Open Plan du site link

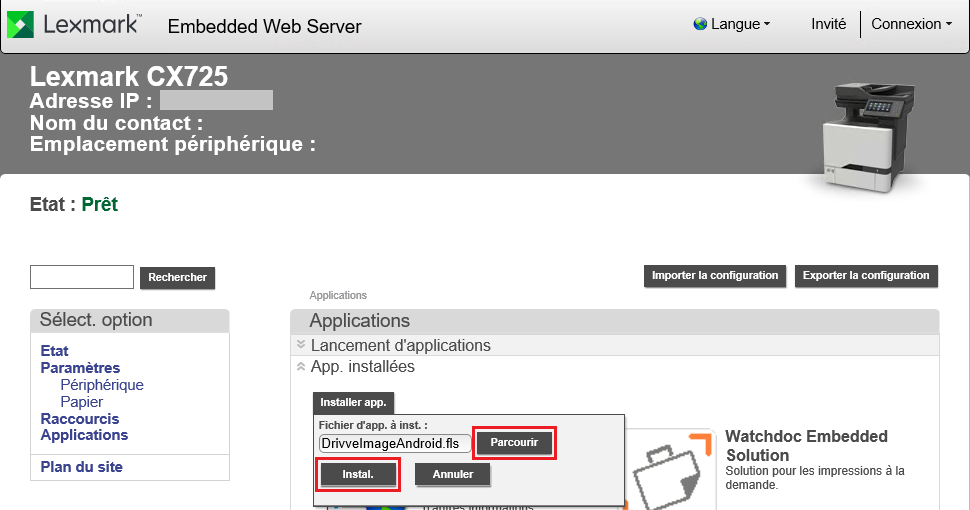[x=82, y=467]
